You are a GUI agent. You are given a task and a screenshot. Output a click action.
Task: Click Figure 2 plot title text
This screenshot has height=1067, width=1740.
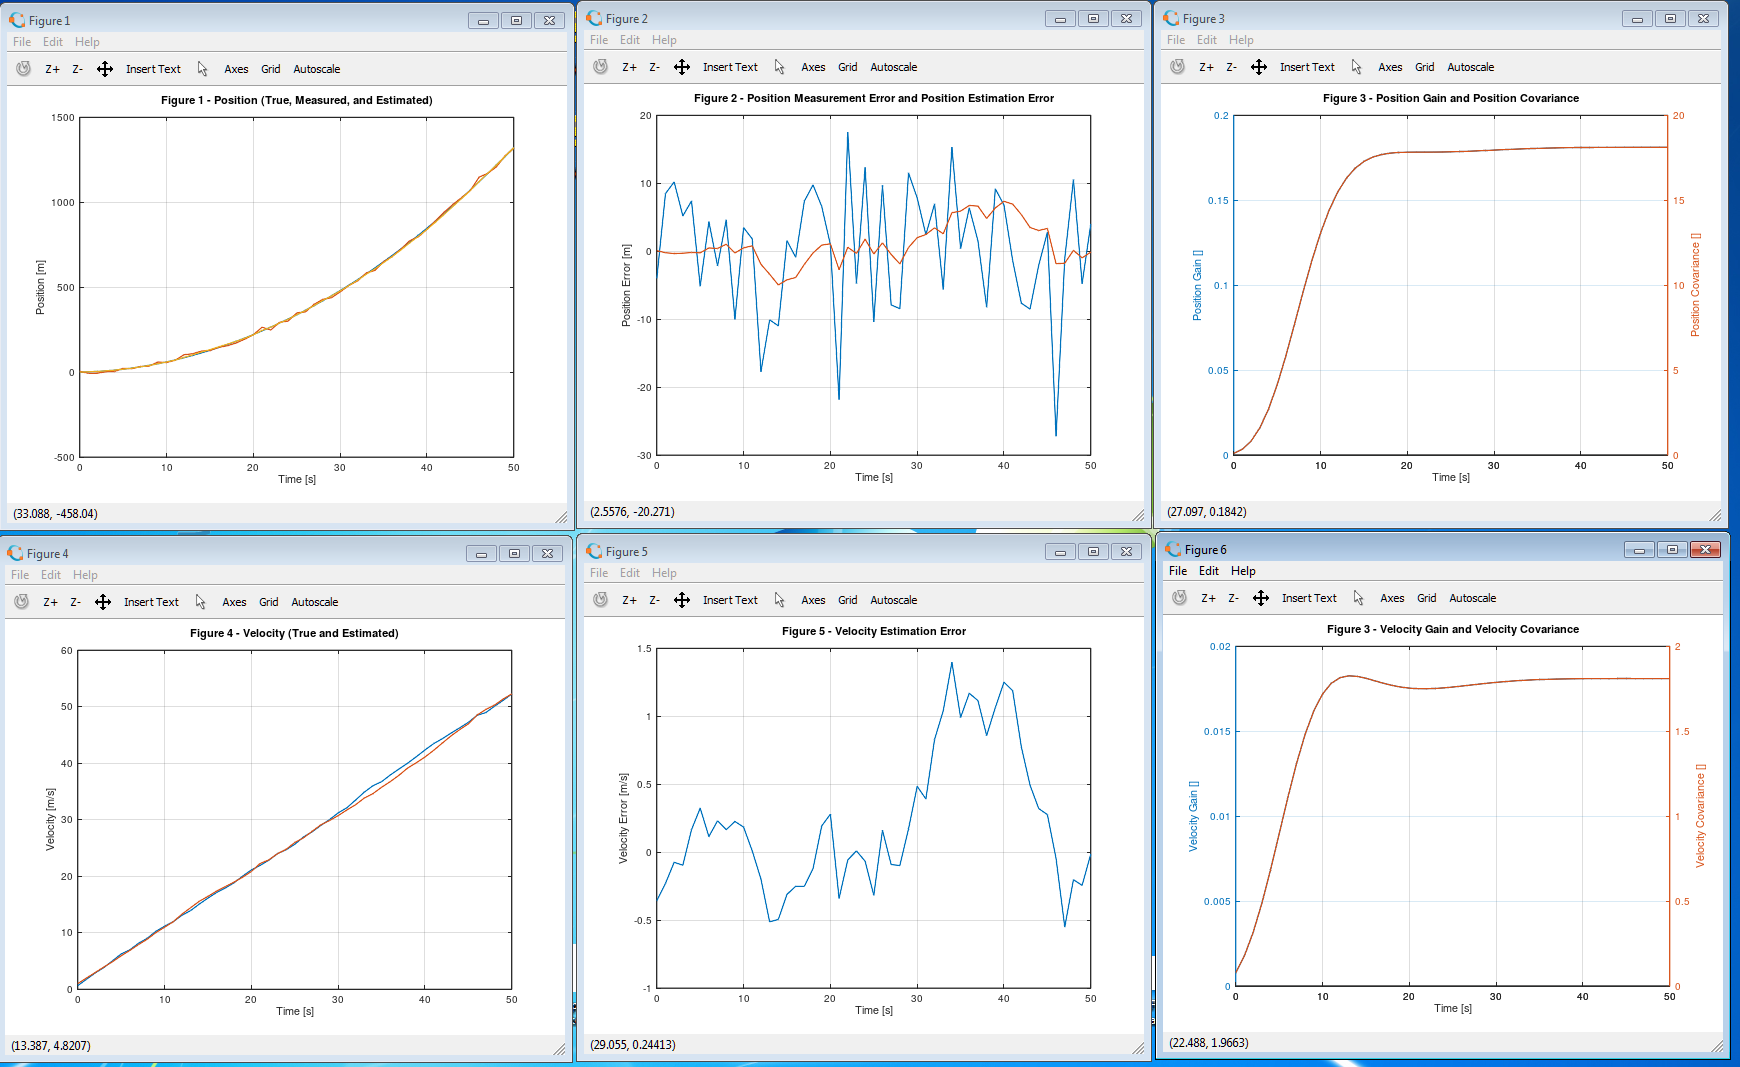(874, 98)
